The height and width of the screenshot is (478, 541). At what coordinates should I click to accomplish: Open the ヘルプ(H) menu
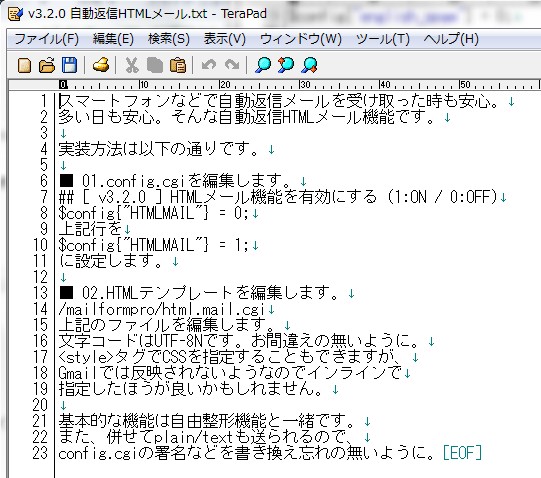click(451, 39)
